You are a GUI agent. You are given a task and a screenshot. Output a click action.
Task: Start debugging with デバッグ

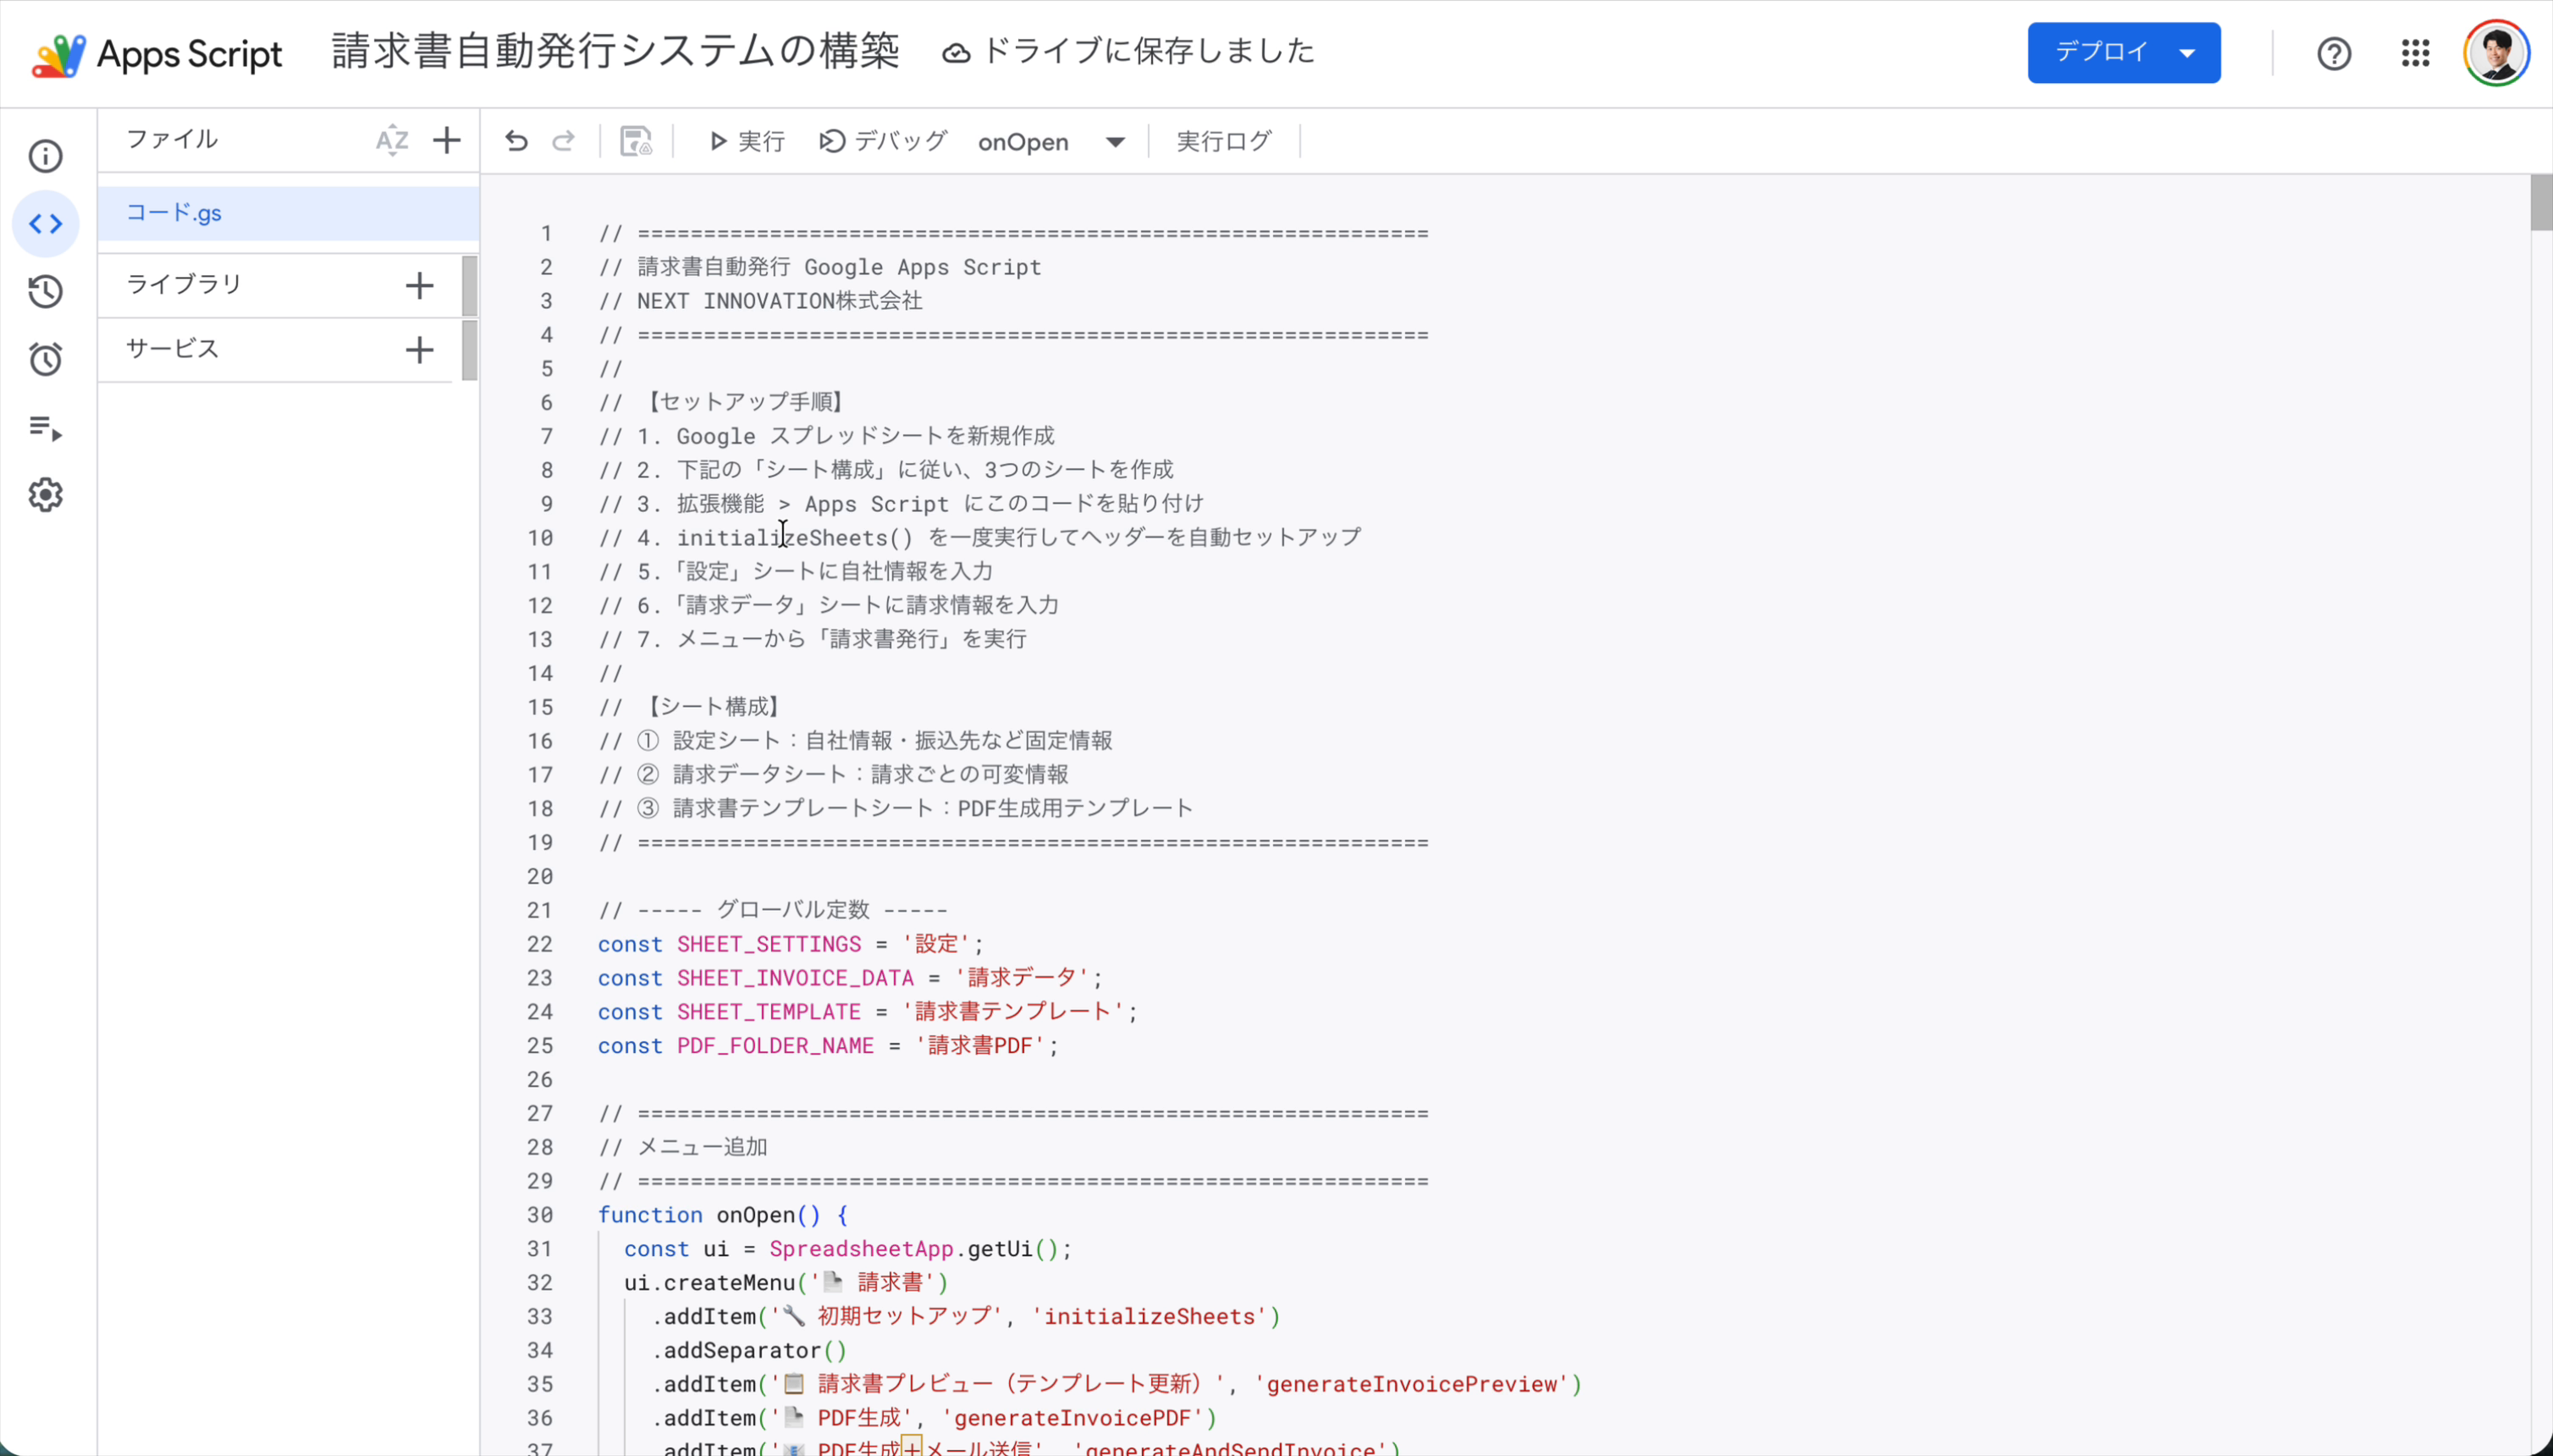pos(881,141)
